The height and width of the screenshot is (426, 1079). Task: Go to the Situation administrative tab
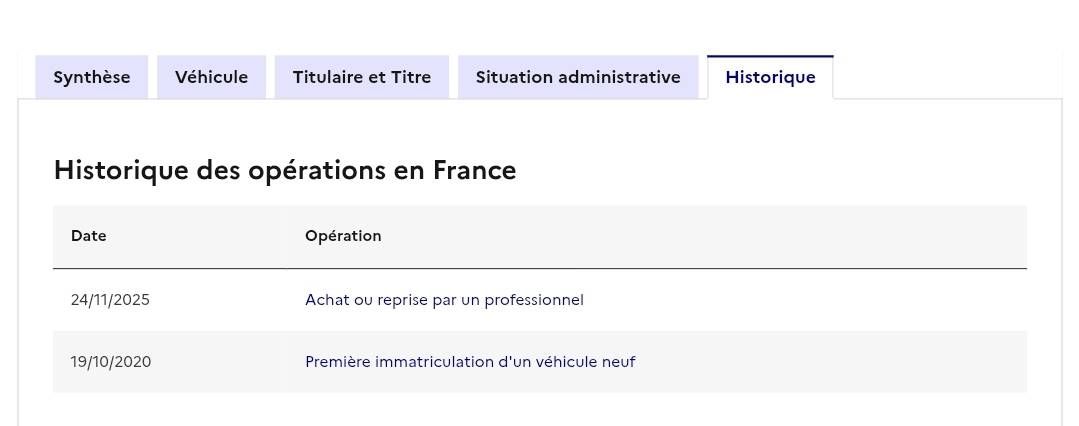(578, 77)
